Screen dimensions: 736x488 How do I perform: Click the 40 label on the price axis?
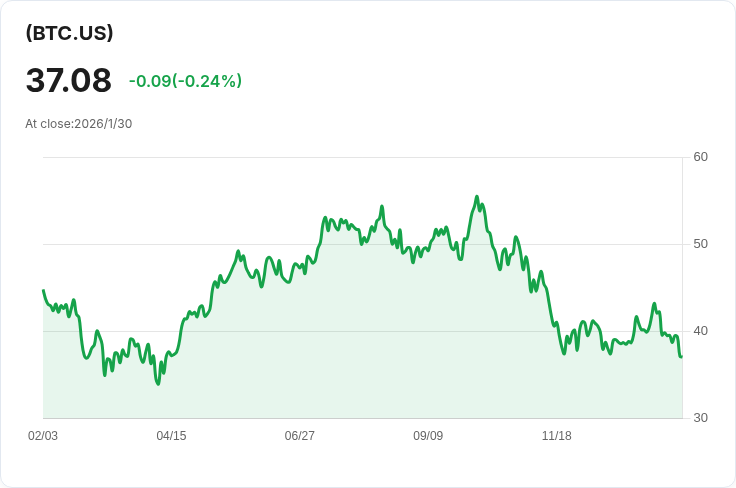[x=700, y=331]
